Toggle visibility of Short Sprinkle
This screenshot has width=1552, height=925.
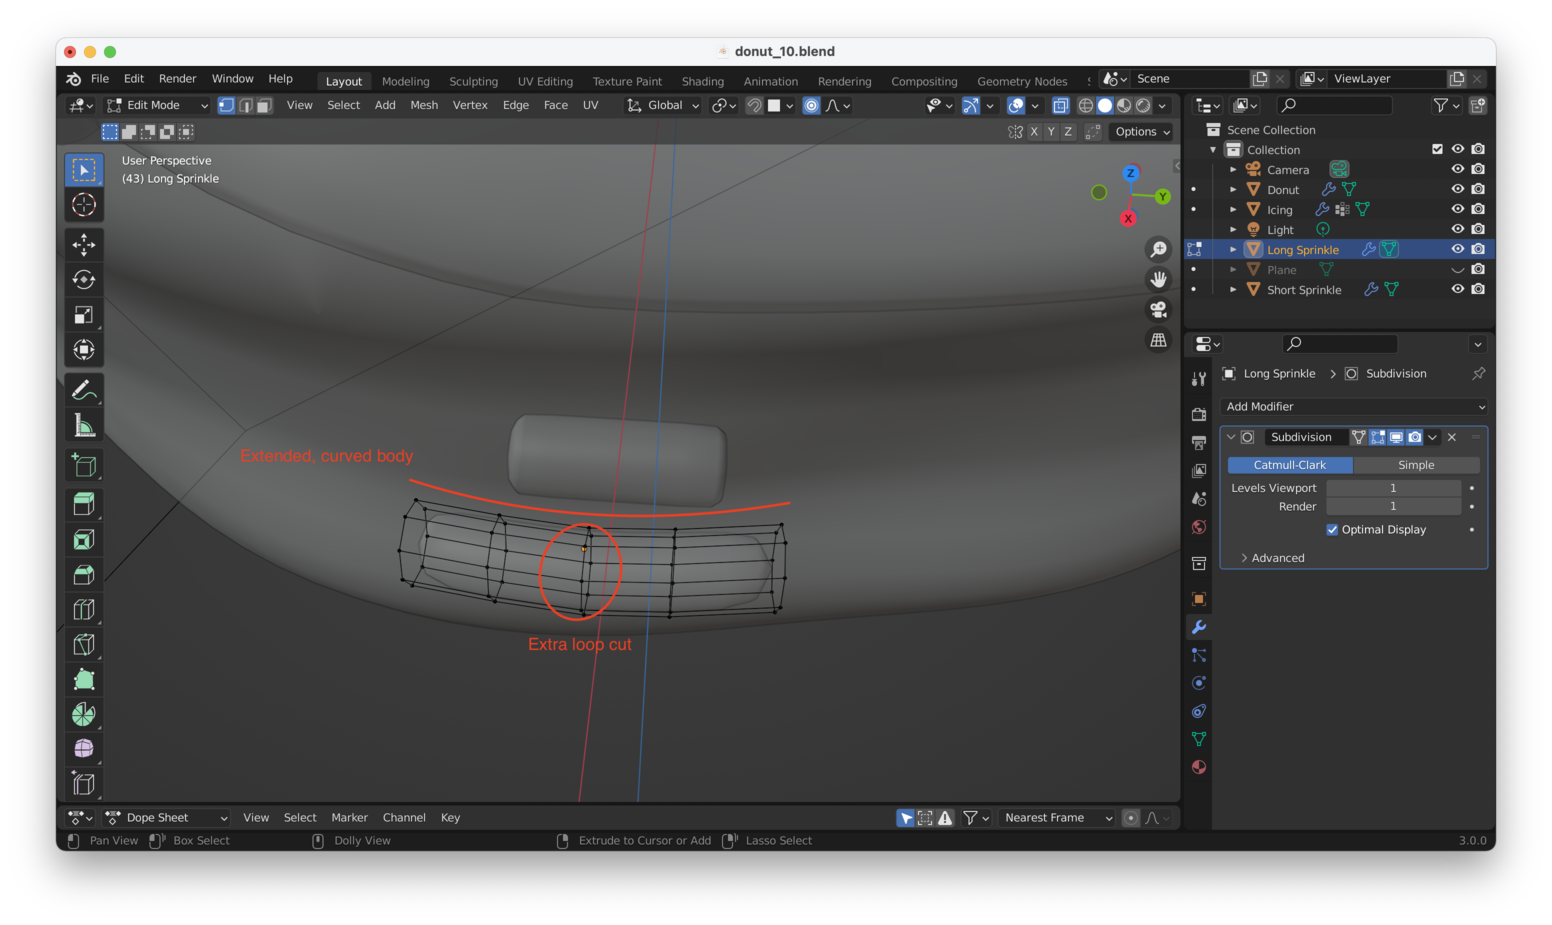[x=1457, y=289]
